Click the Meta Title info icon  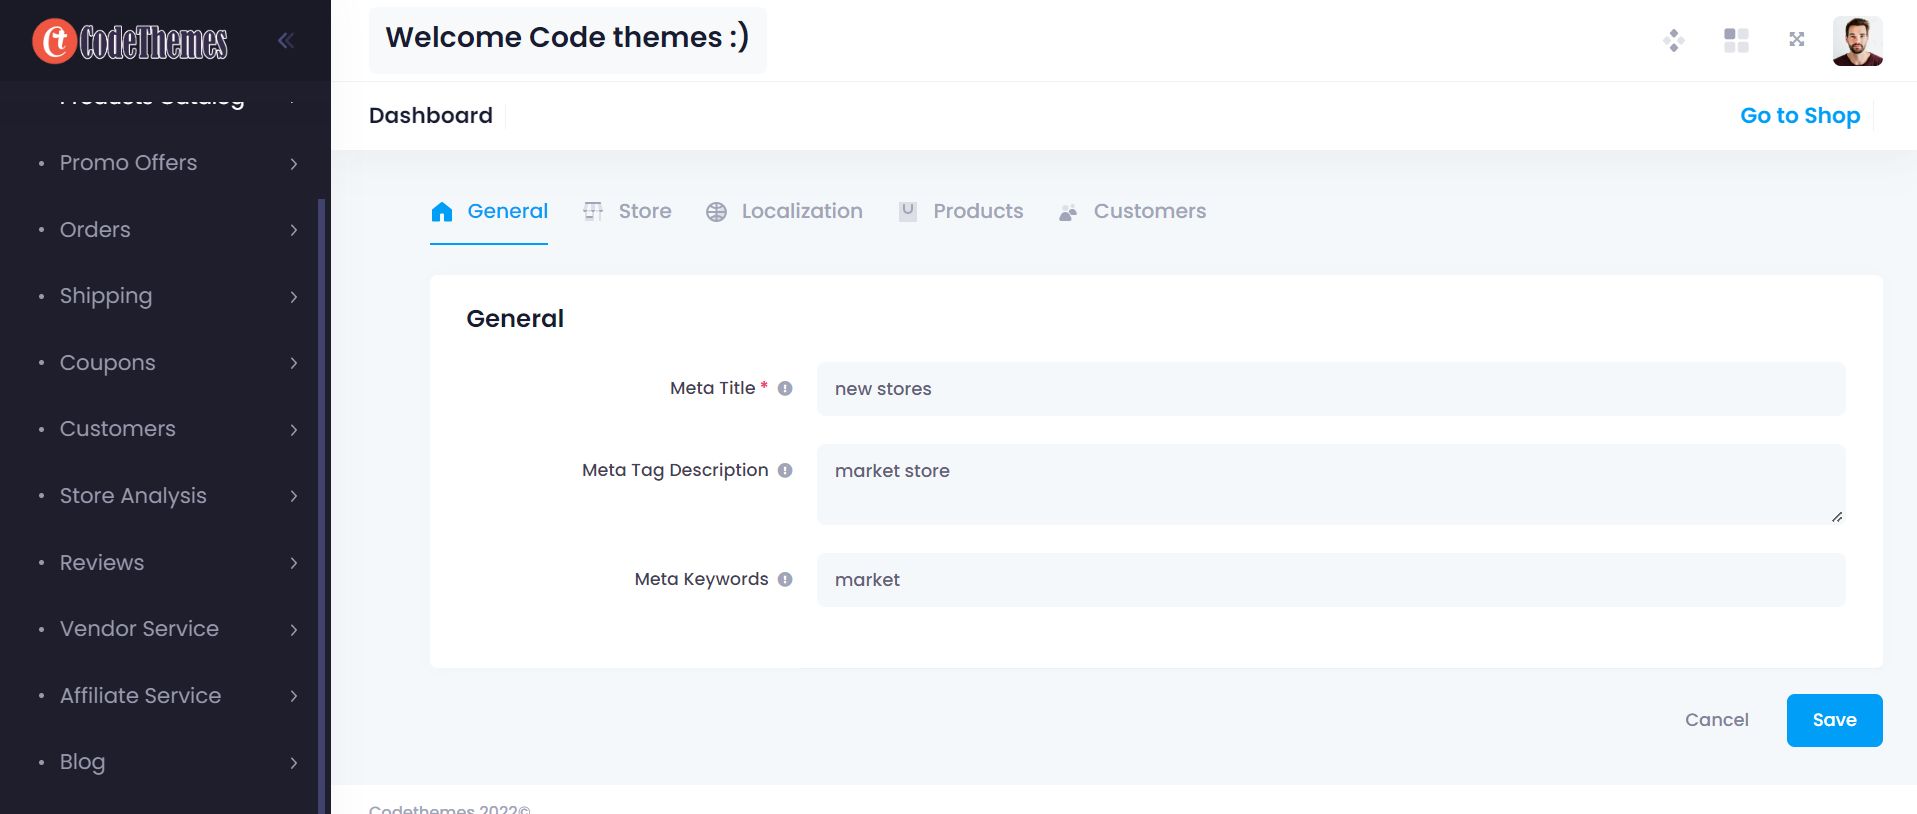point(785,388)
